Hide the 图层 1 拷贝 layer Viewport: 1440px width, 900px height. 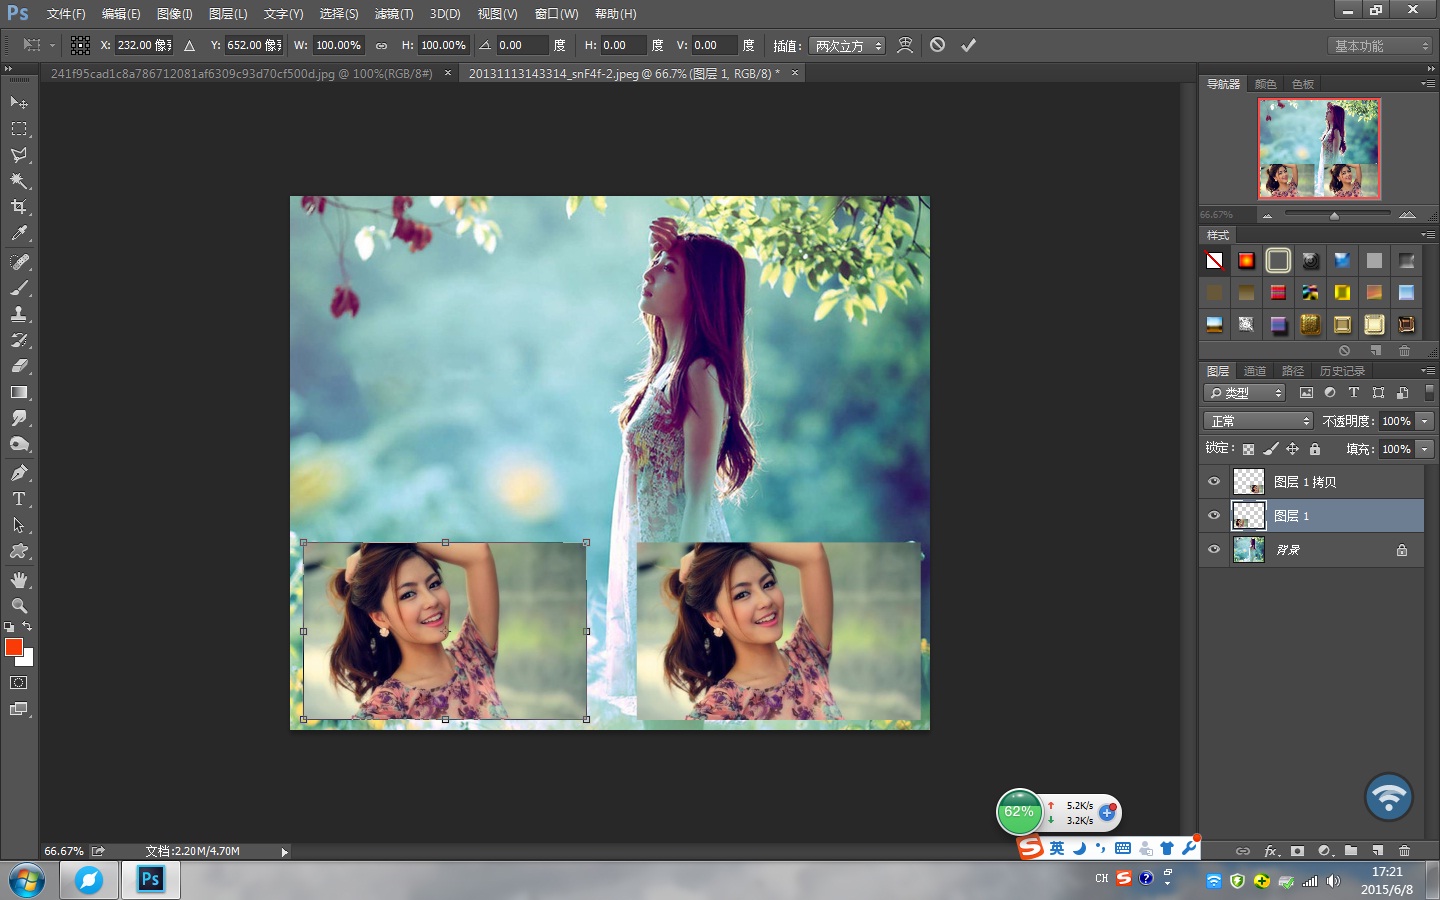(x=1214, y=482)
